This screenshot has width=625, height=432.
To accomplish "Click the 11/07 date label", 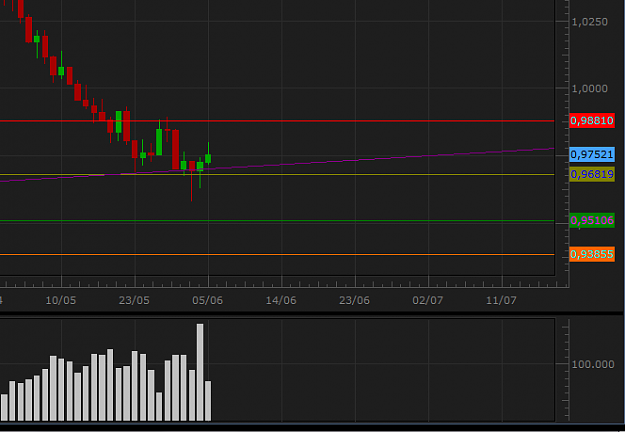I will tap(501, 300).
